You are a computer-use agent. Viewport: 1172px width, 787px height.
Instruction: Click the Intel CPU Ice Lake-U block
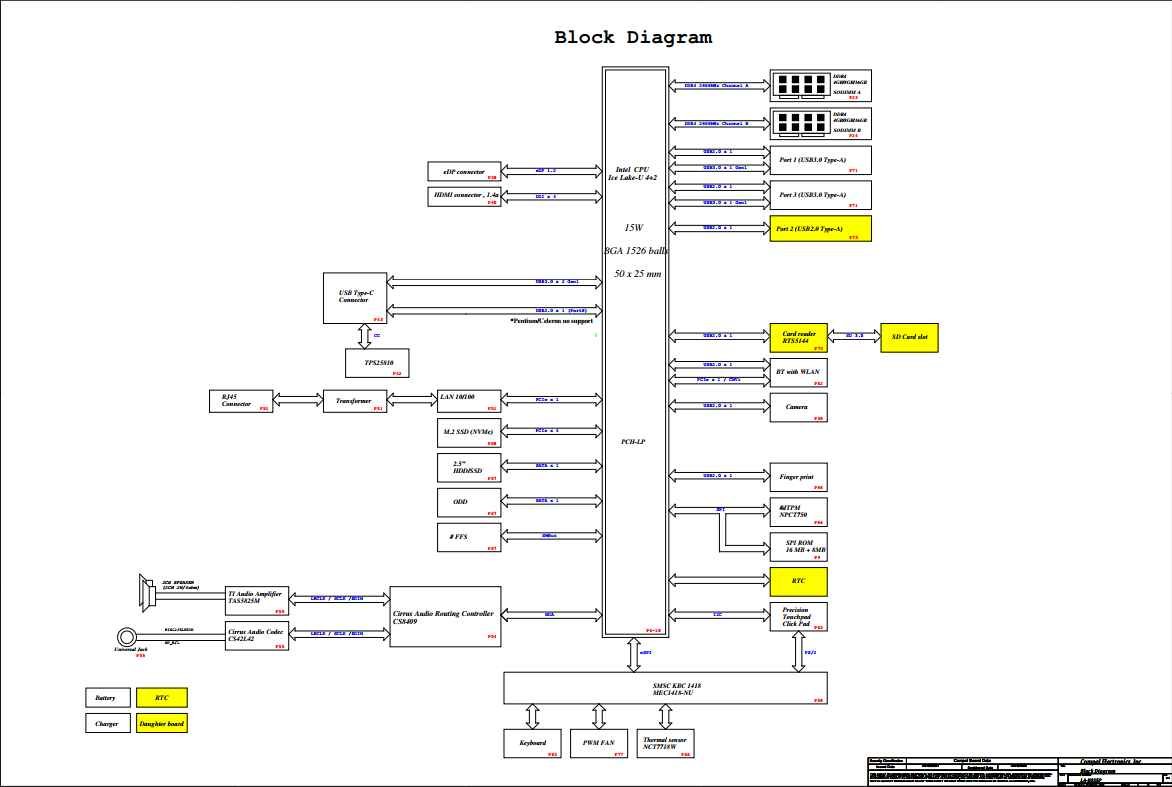[x=635, y=352]
